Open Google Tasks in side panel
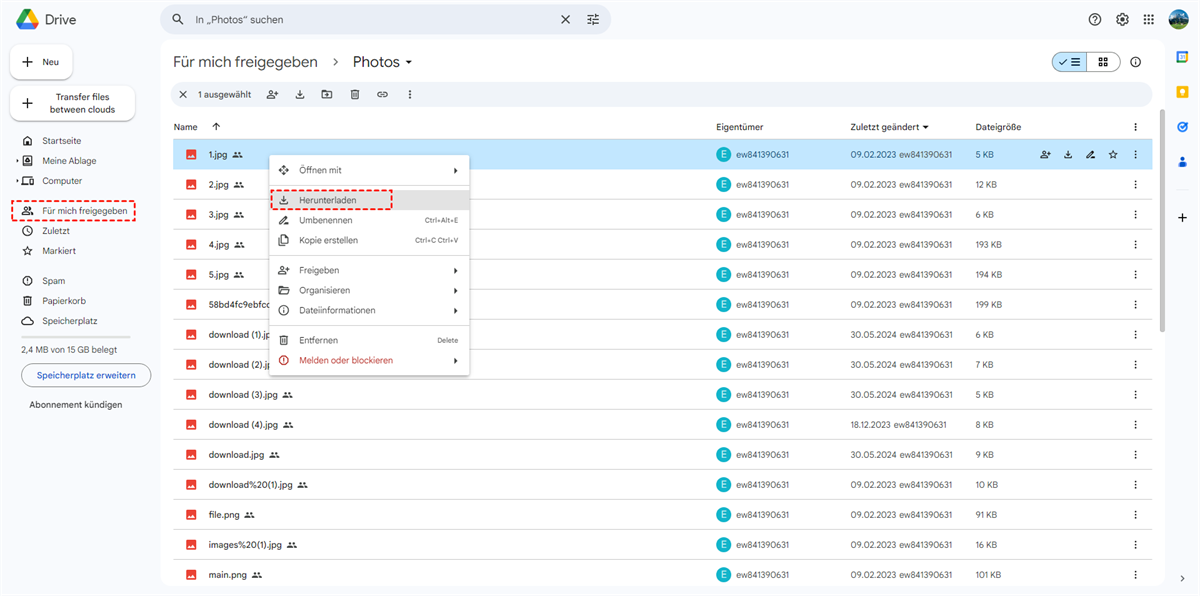Screen dimensions: 1200x596 tap(1183, 127)
